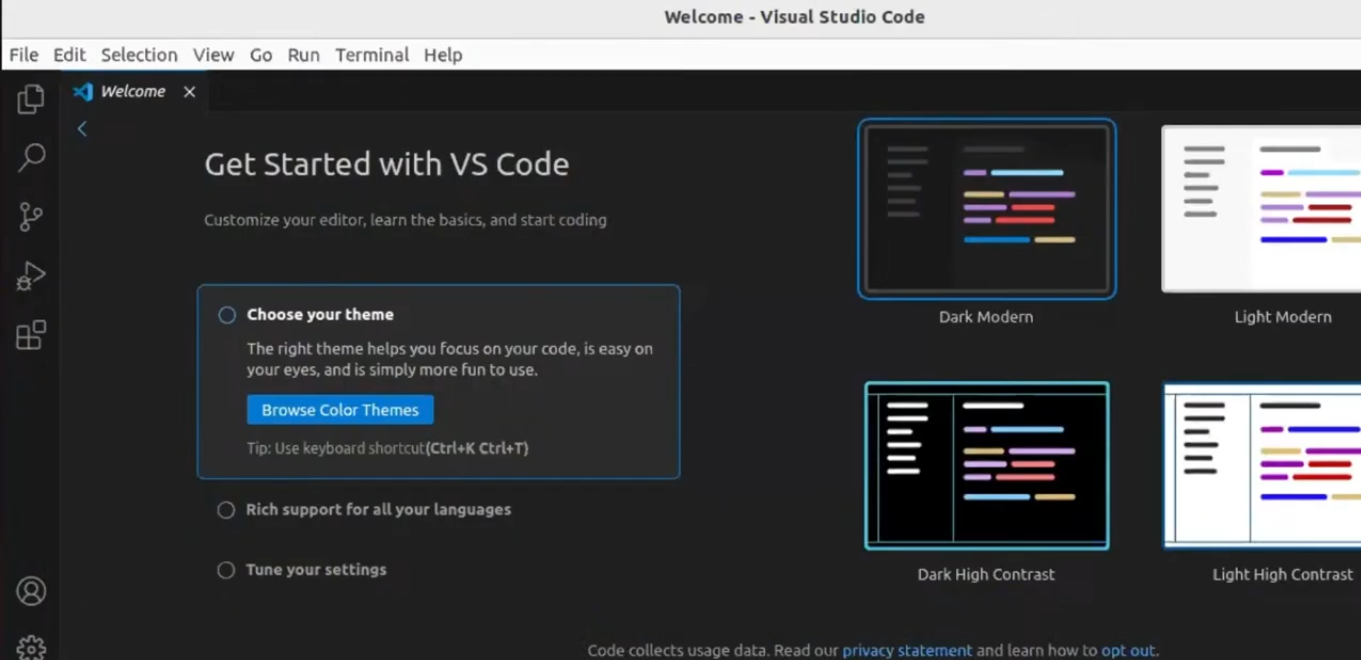The image size is (1361, 660).
Task: Click the Dark Modern label
Action: 986,317
